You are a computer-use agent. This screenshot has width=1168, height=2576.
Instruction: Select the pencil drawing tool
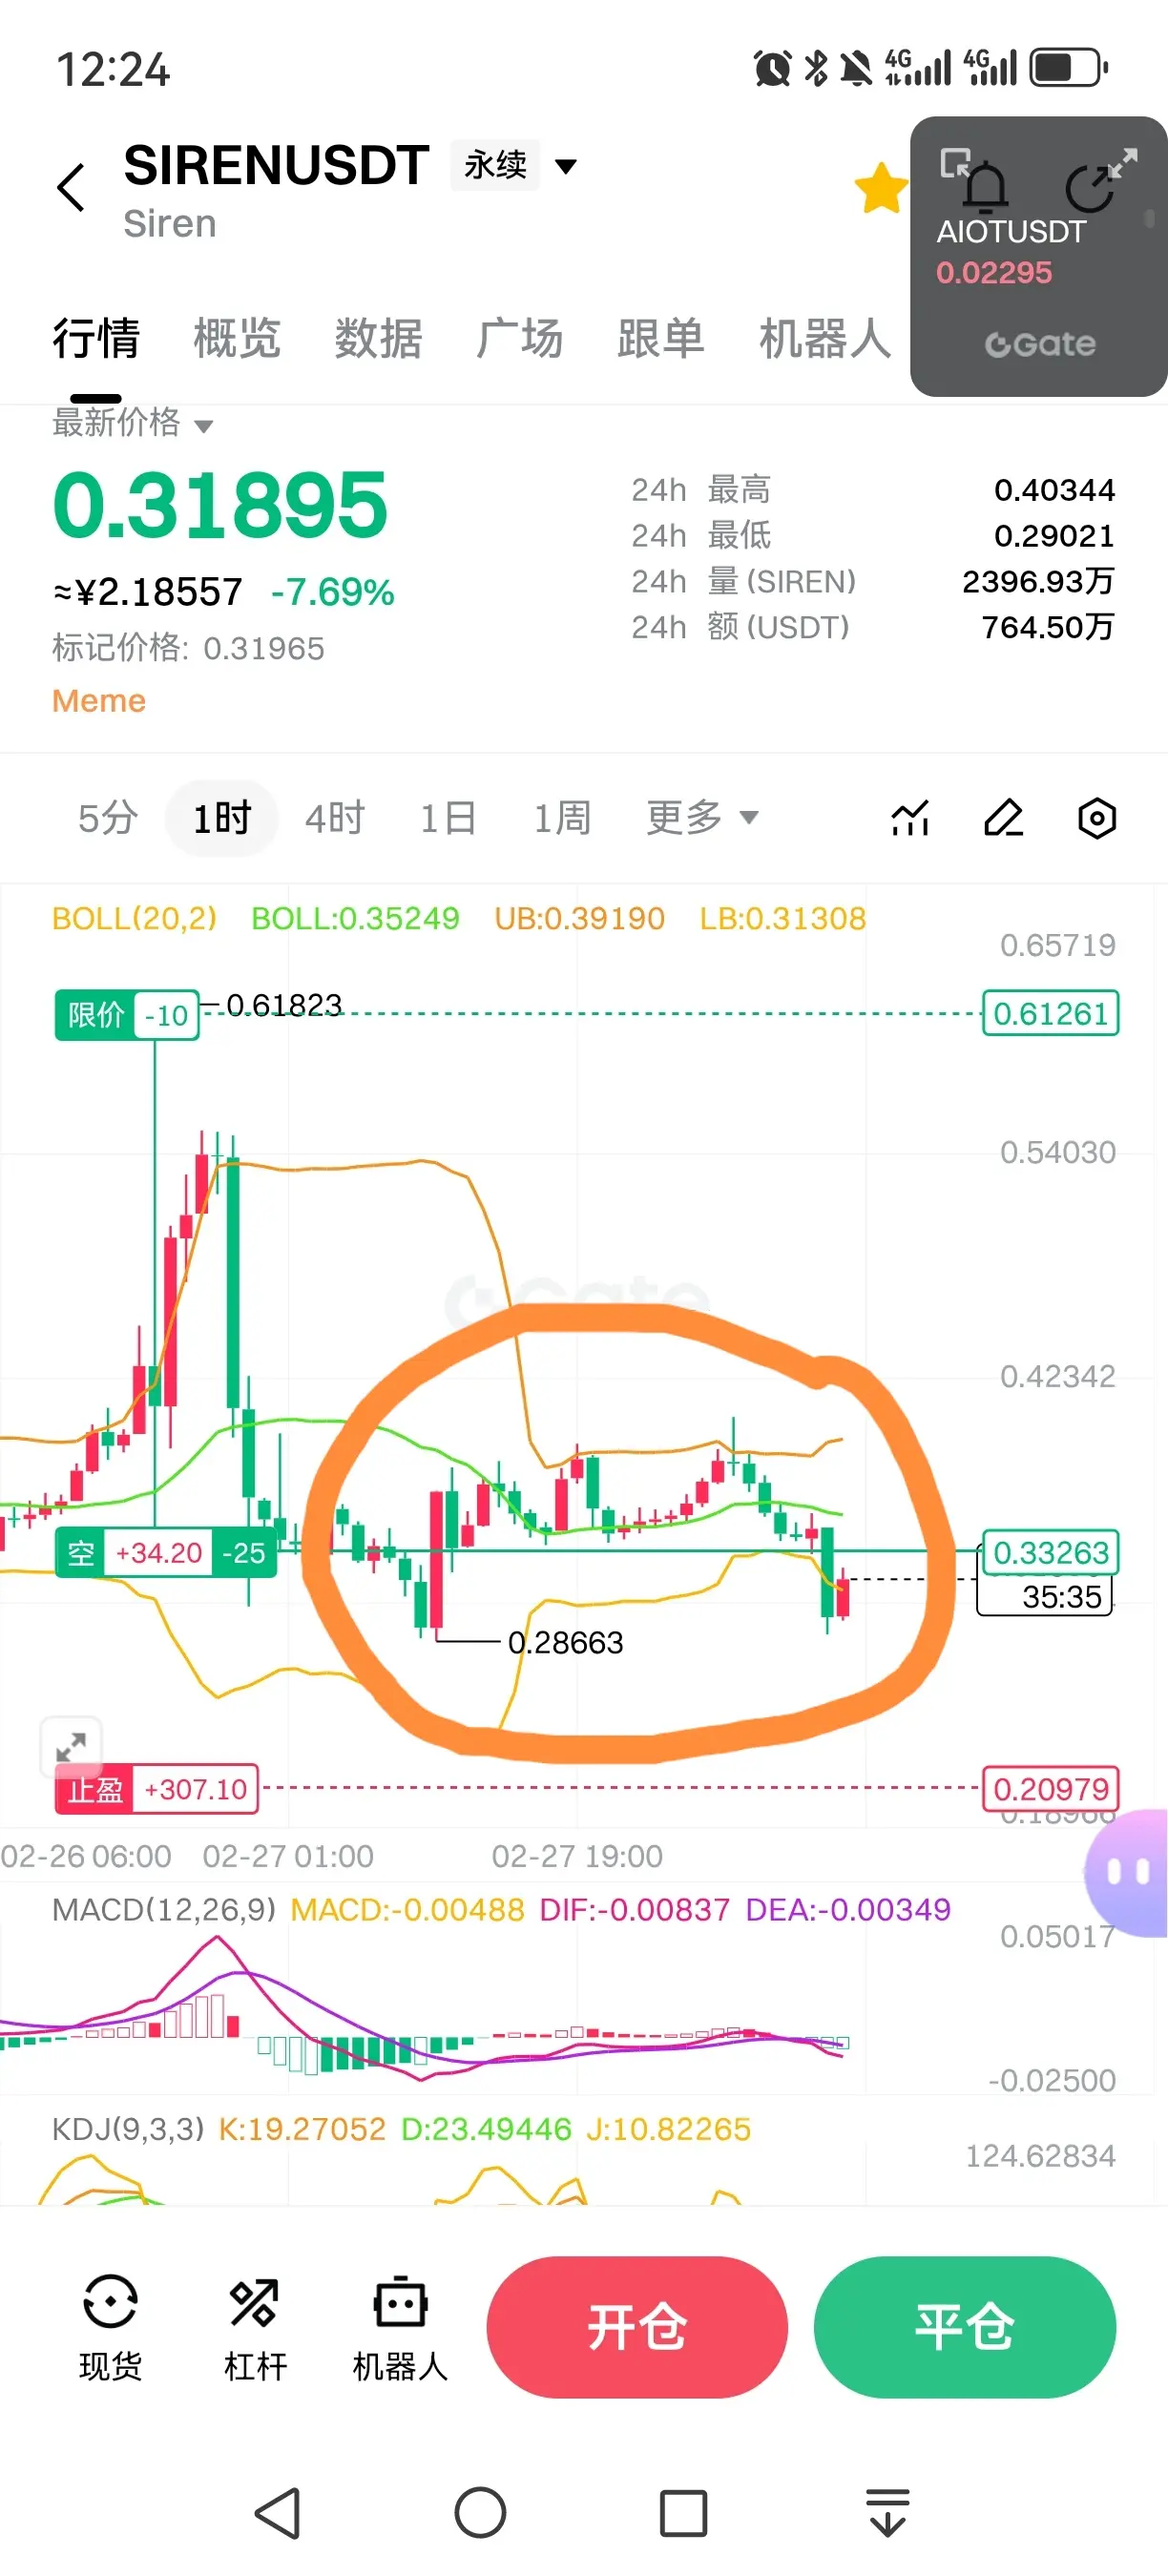pos(1004,818)
